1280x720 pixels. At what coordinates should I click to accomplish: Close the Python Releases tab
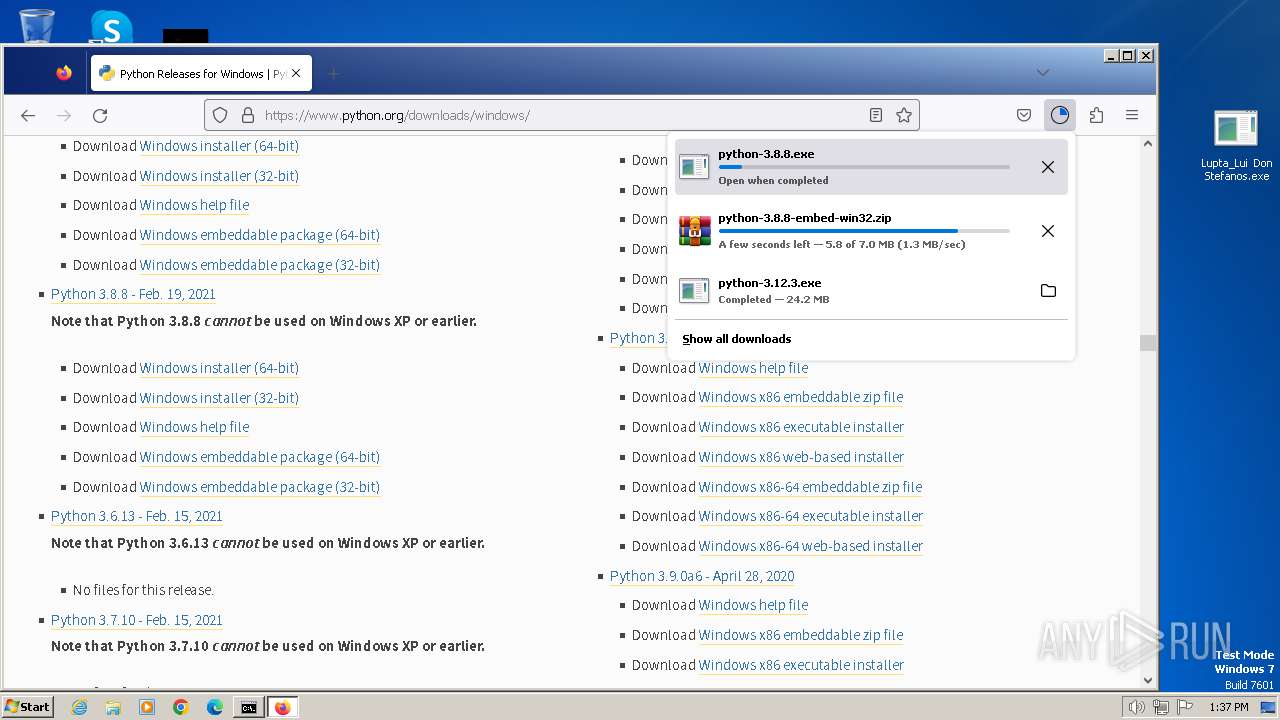tap(296, 73)
